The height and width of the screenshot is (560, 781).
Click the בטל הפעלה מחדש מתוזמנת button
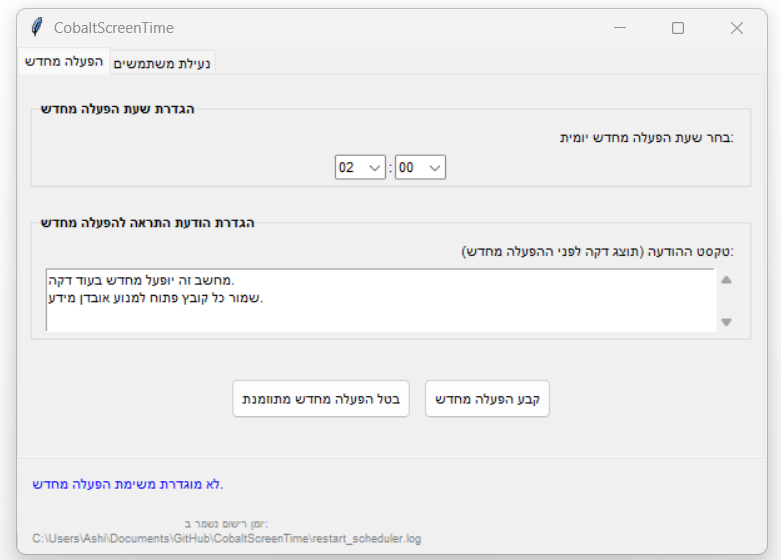(x=321, y=398)
